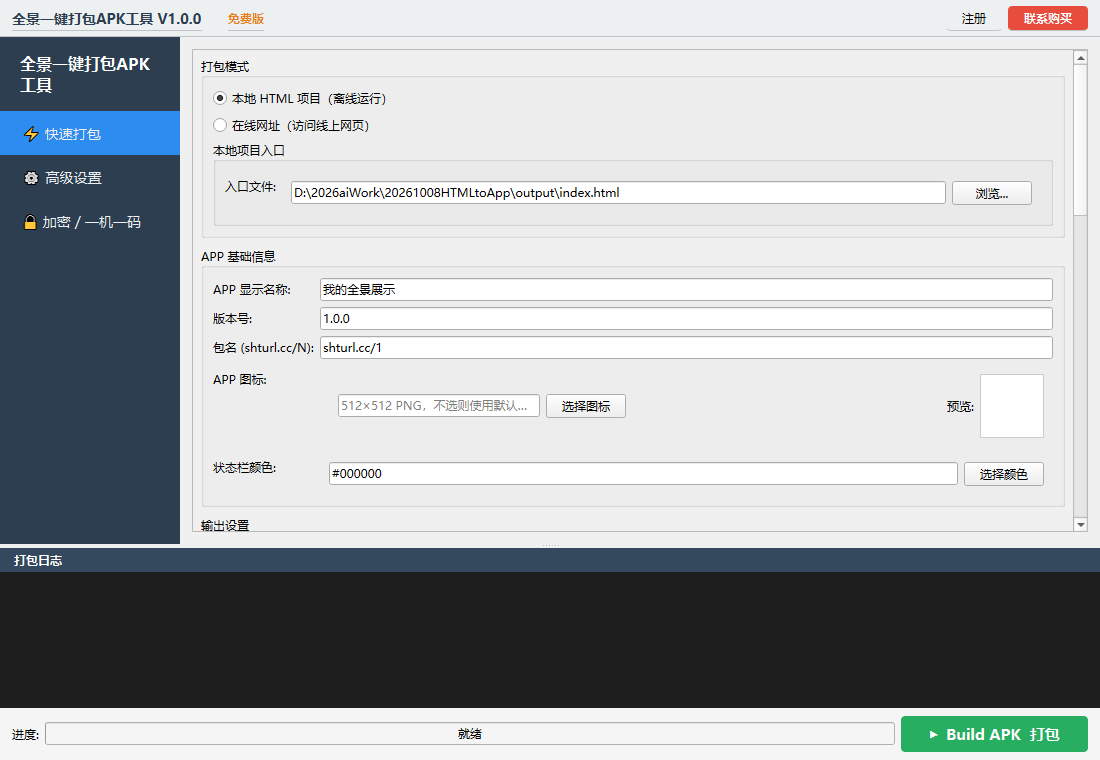Viewport: 1100px width, 760px height.
Task: Click the APP icon 预览 thumbnail box
Action: [x=1012, y=406]
